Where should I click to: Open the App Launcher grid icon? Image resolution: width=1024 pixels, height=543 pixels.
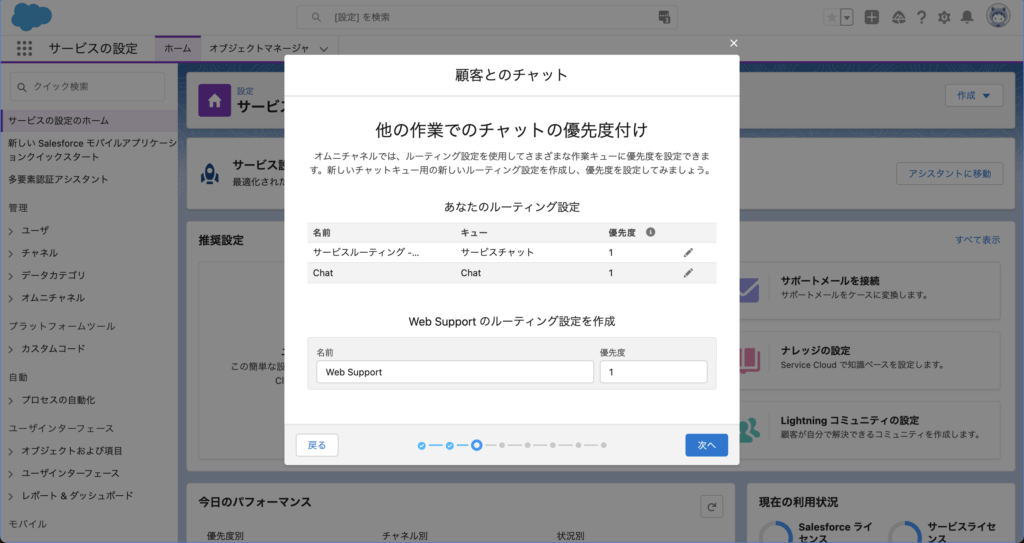24,48
